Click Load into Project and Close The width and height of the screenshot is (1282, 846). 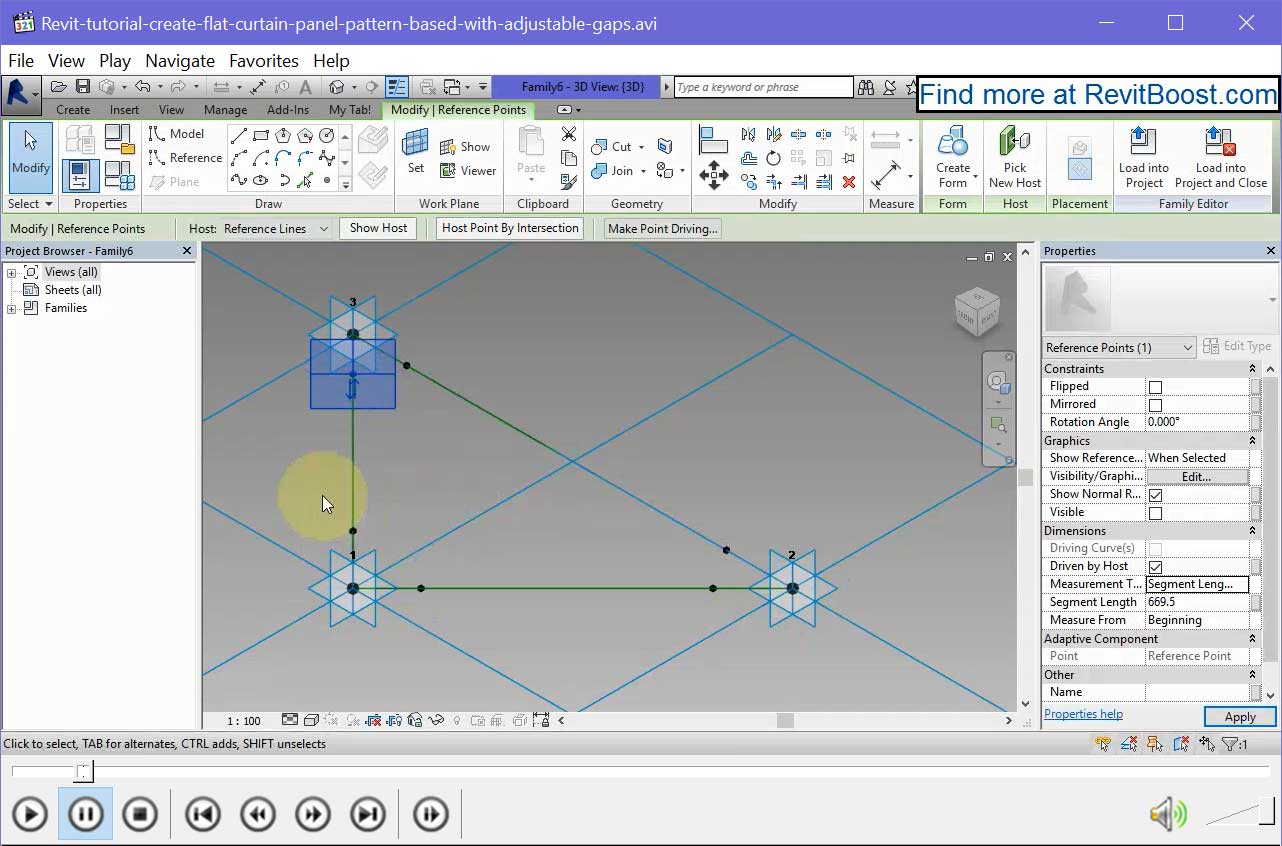pos(1219,157)
